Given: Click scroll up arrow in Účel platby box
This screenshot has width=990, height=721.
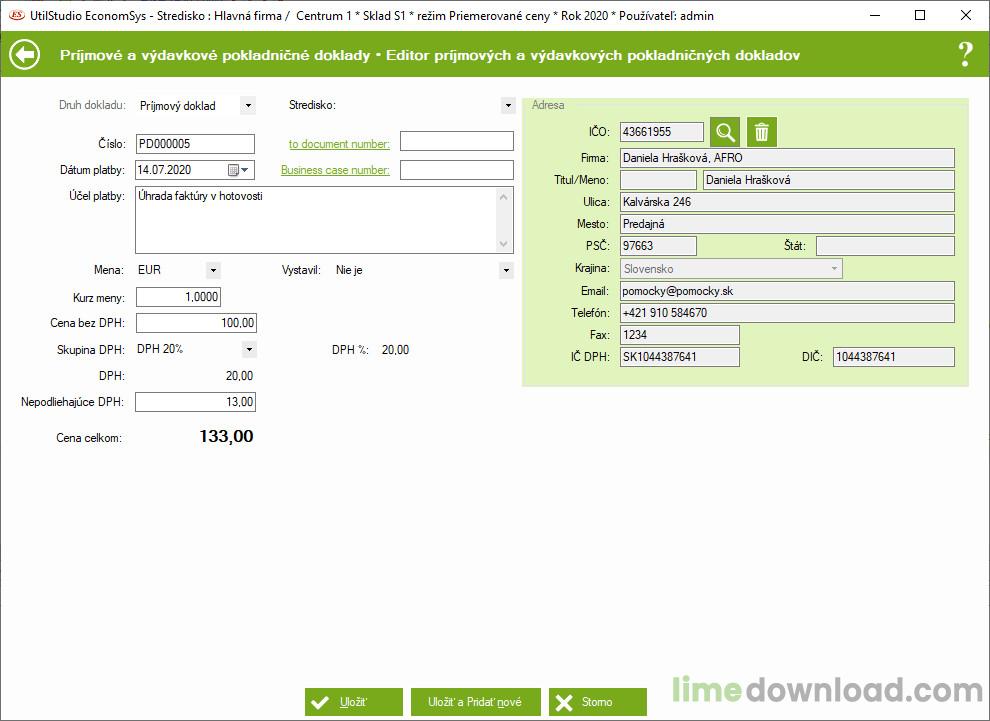Looking at the screenshot, I should tap(504, 197).
